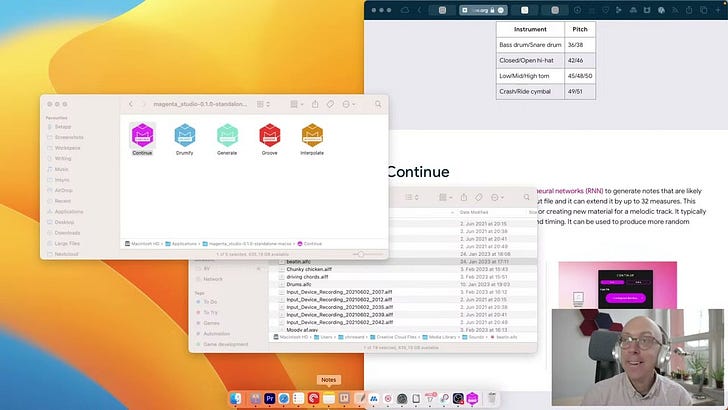The height and width of the screenshot is (410, 728).
Task: Open the browser tab overview icon
Action: point(704,10)
